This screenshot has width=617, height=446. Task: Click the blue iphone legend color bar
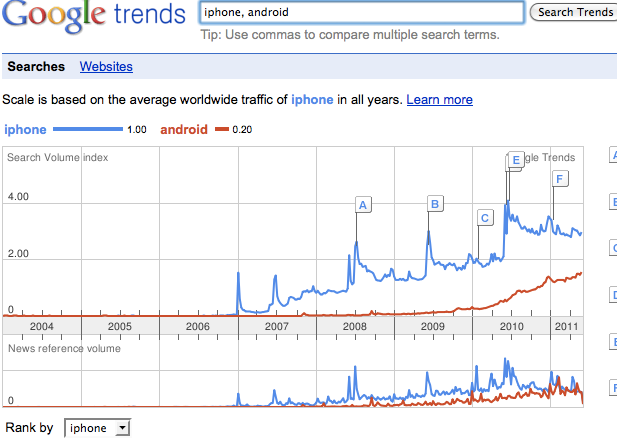click(x=87, y=130)
